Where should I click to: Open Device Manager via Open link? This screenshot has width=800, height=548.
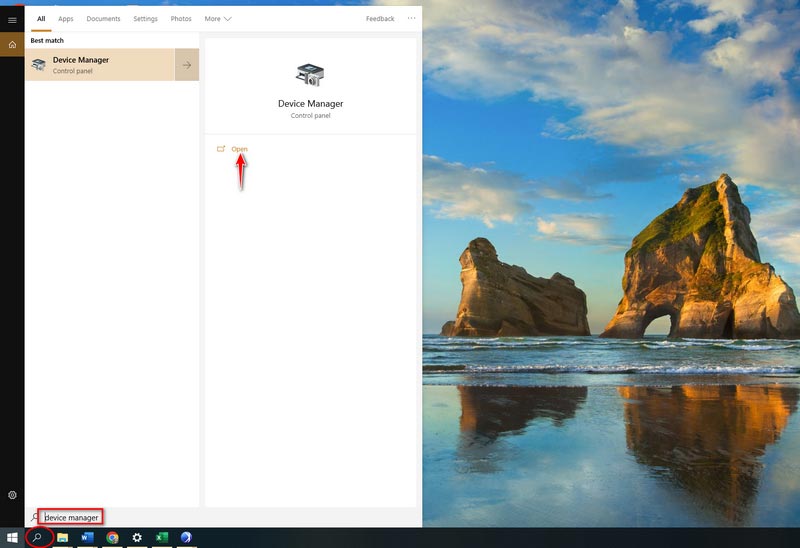tap(239, 149)
